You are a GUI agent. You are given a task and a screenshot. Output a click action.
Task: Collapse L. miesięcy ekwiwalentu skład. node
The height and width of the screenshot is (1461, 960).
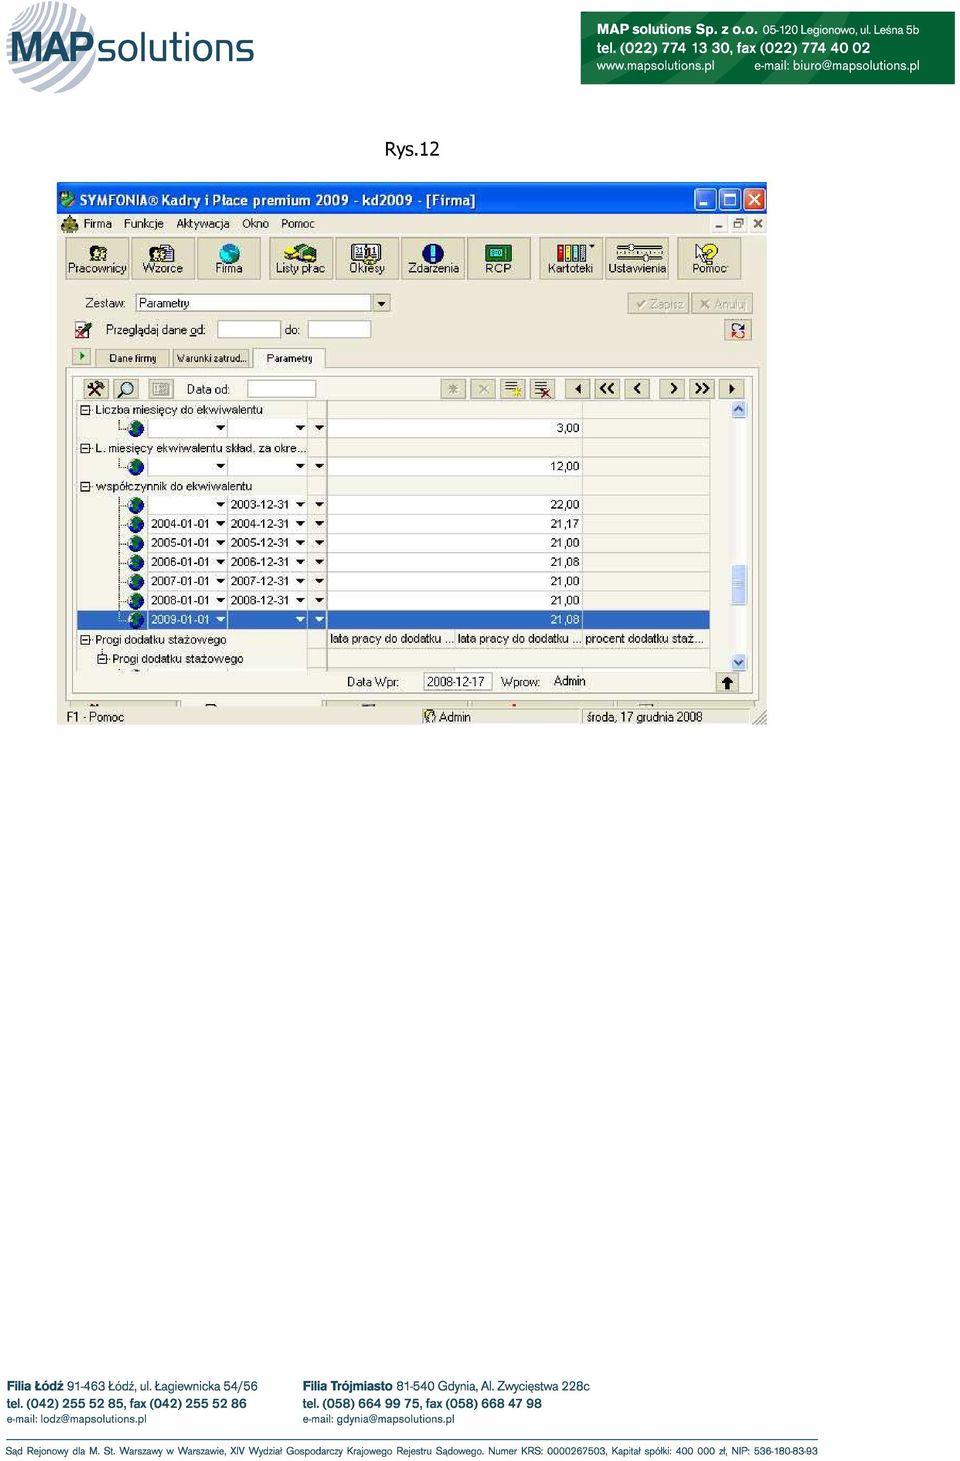click(x=85, y=449)
